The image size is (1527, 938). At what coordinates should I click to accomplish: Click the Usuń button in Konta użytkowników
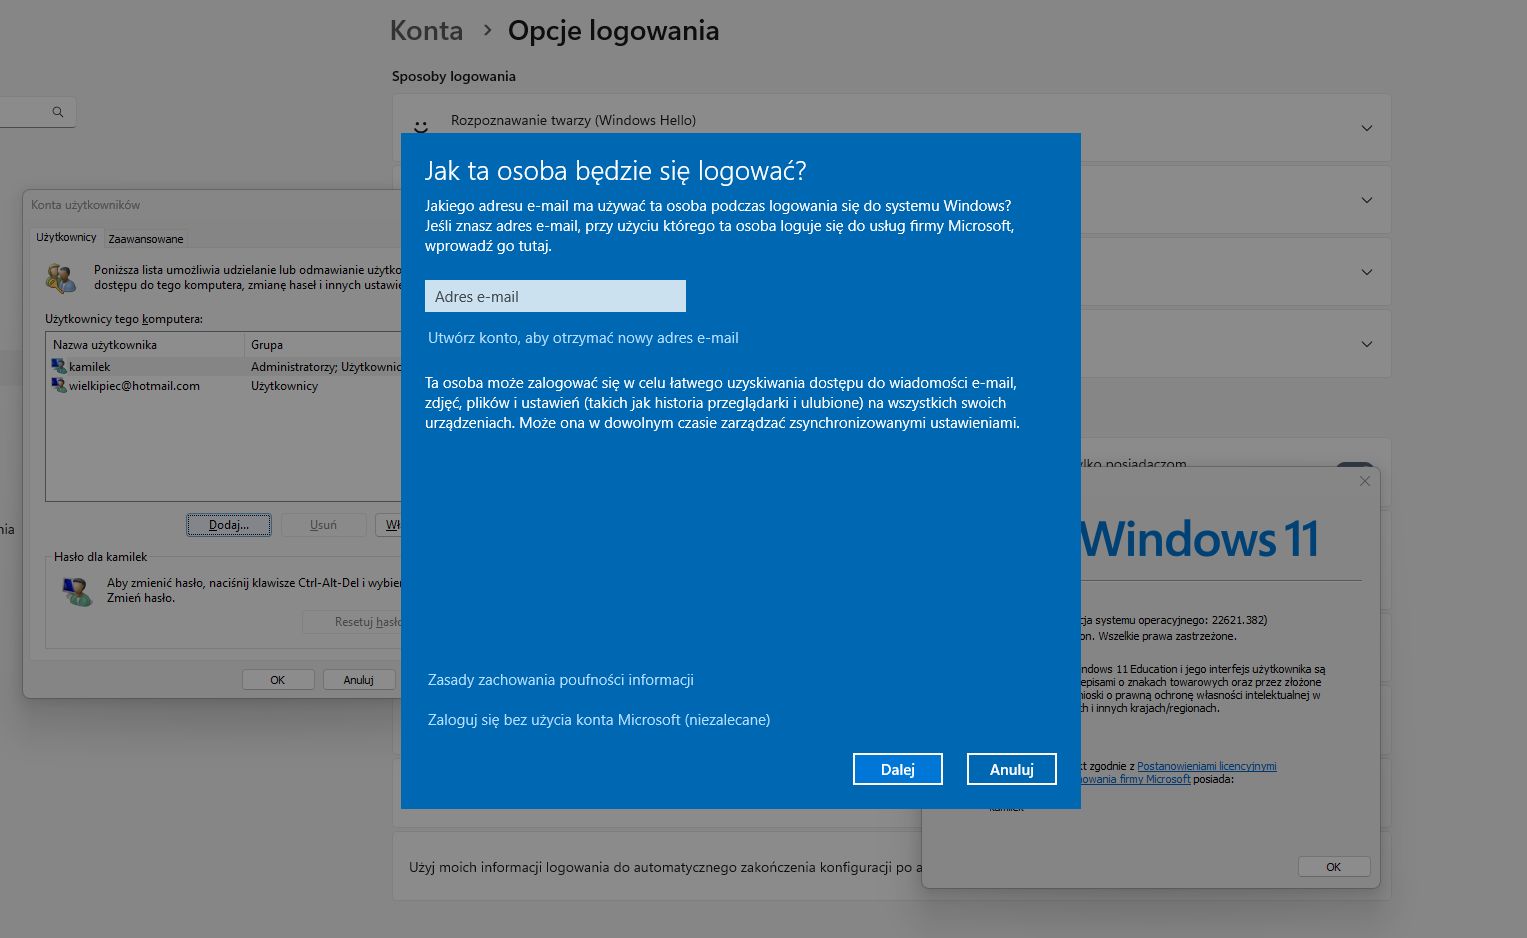pyautogui.click(x=323, y=525)
